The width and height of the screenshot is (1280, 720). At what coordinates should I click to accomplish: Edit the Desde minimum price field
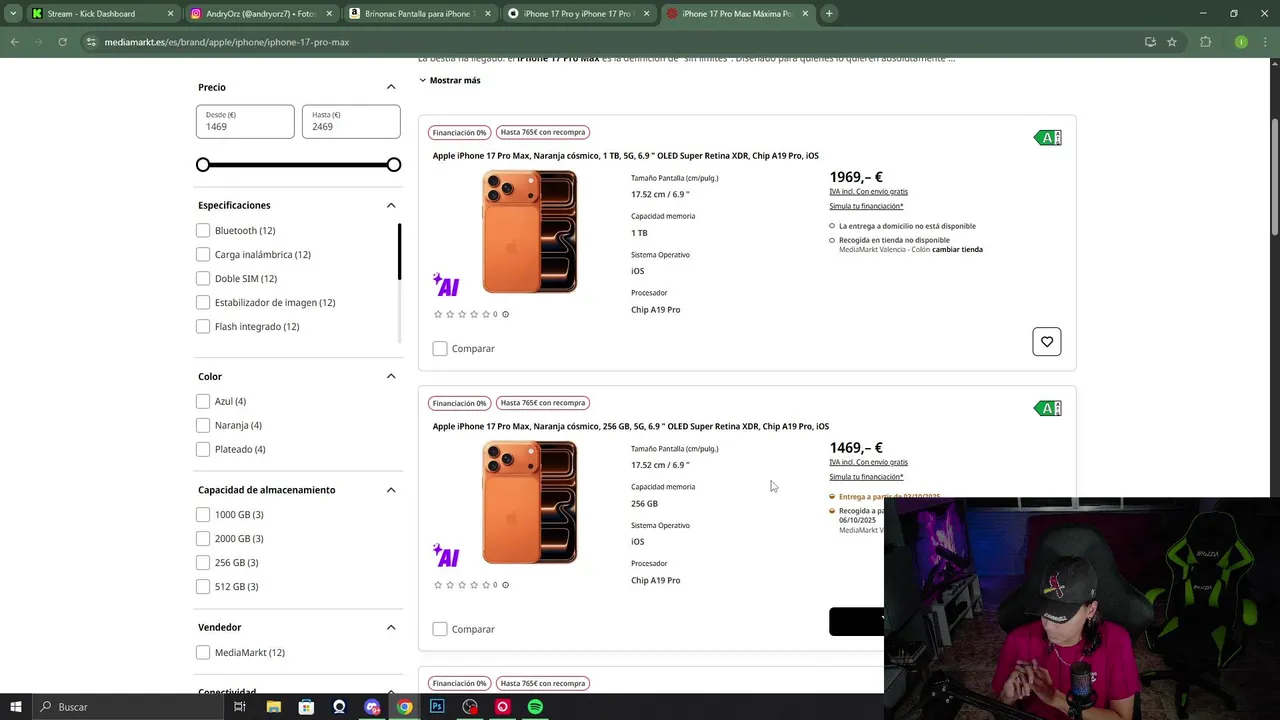pos(245,121)
